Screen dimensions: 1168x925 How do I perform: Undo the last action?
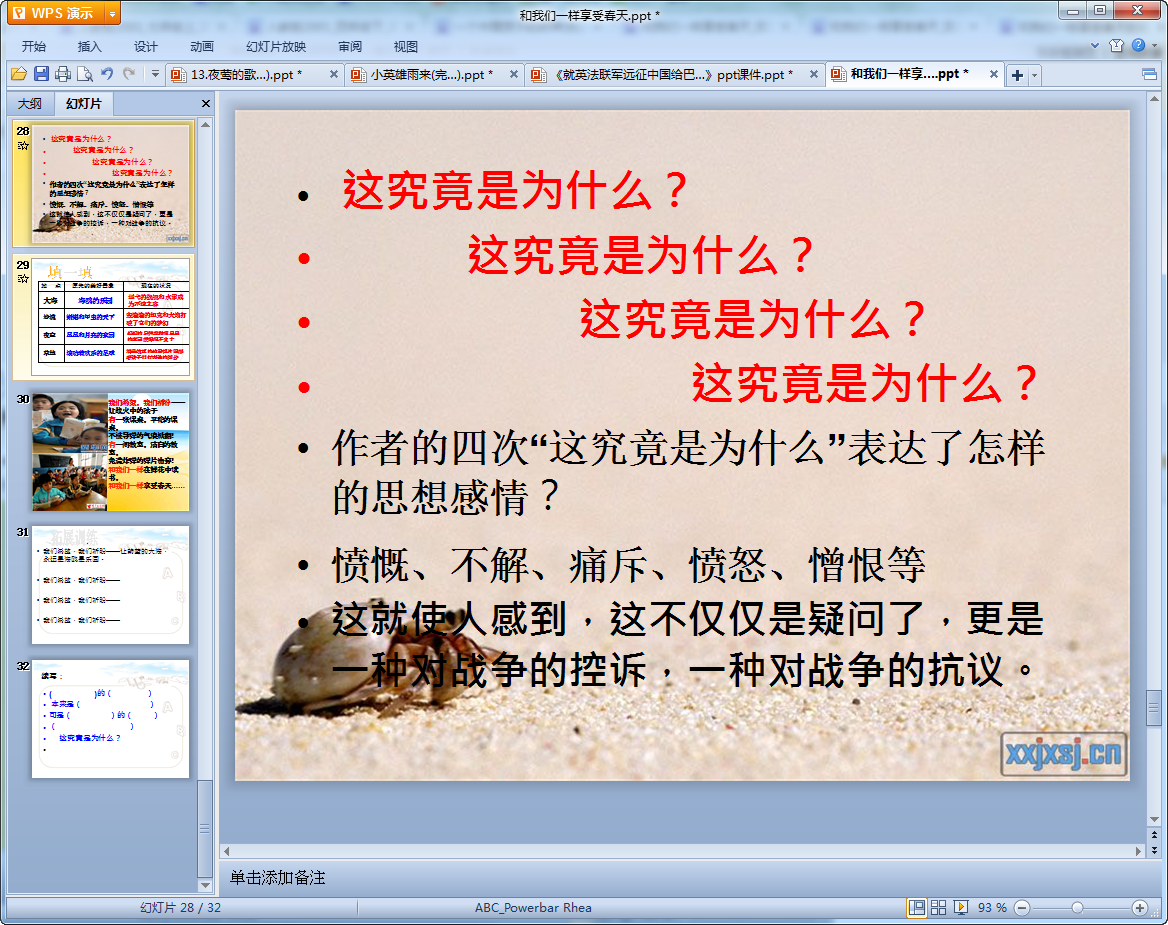pos(107,74)
